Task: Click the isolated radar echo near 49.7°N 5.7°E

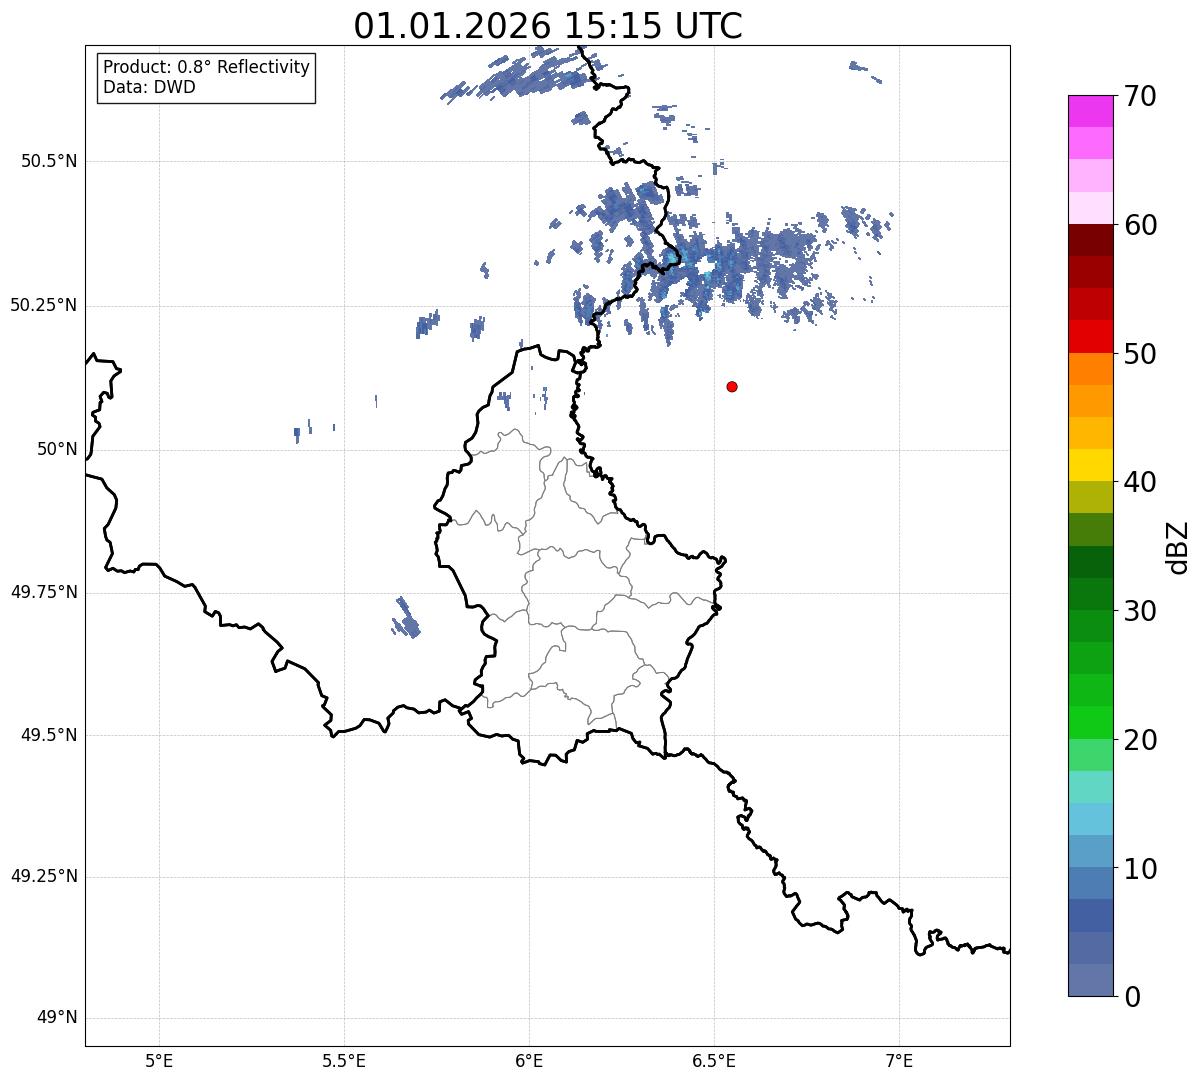Action: [x=406, y=619]
